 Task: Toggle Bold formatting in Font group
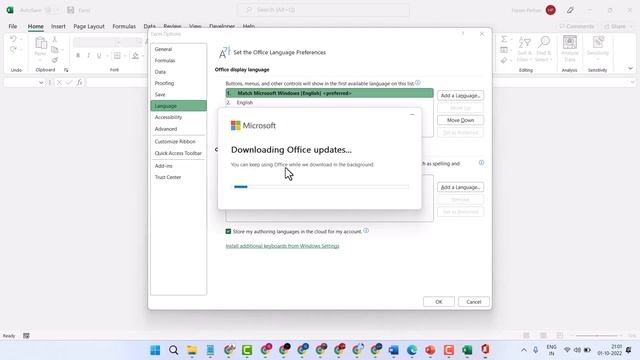[78, 56]
